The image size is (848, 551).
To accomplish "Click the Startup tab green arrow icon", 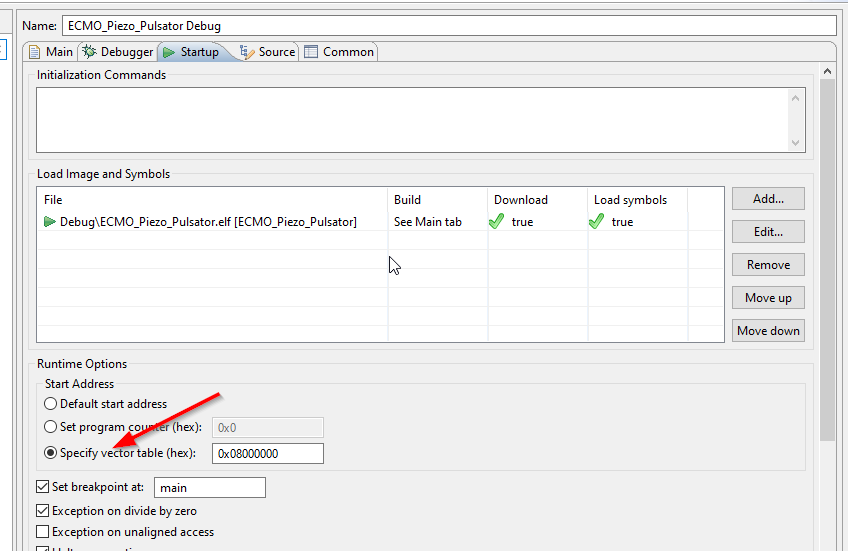I will click(169, 52).
